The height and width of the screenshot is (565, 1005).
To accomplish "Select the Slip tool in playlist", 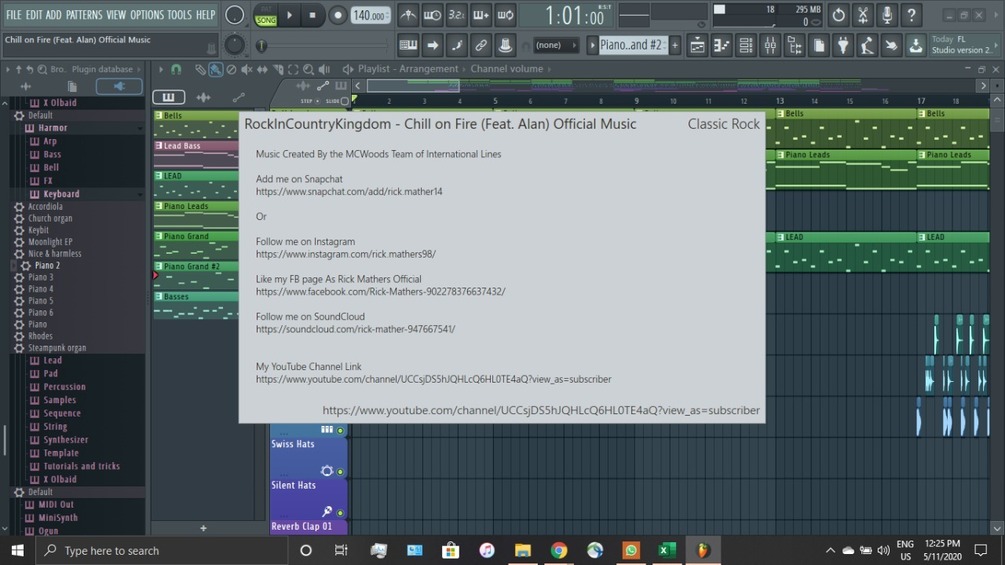I will click(262, 69).
